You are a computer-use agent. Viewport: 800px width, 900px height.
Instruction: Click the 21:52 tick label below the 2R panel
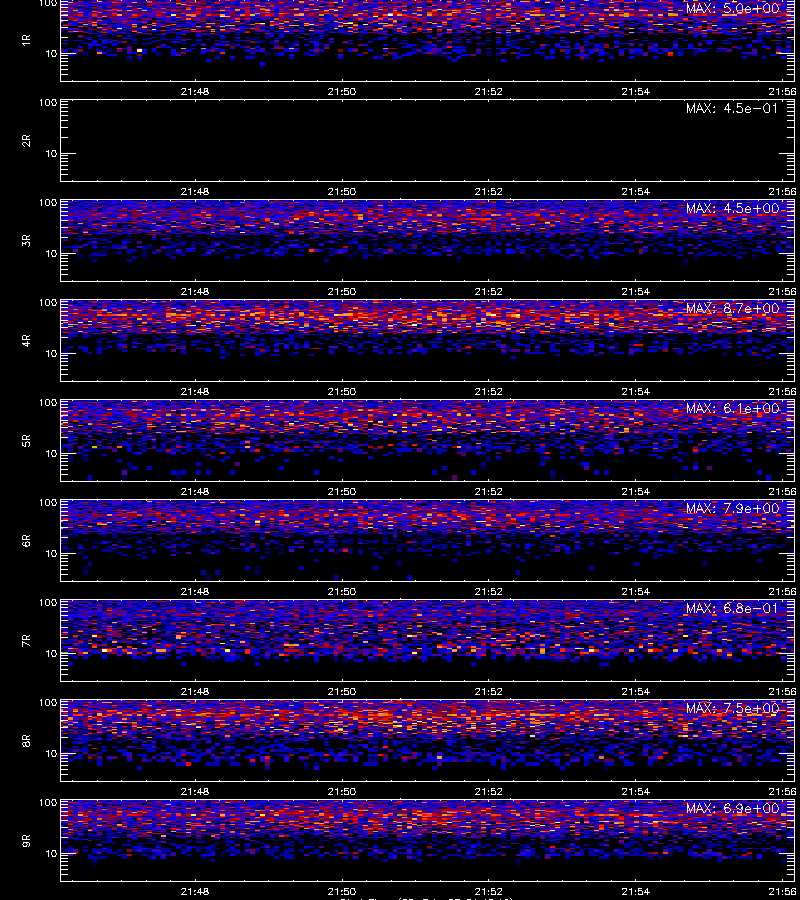489,191
